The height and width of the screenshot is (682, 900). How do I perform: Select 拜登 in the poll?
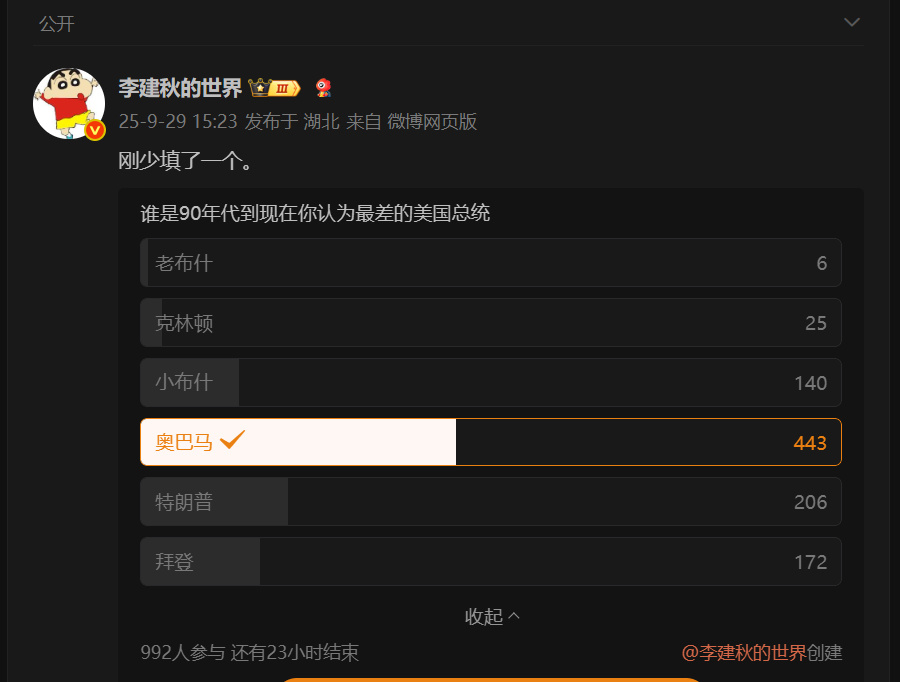[x=490, y=562]
